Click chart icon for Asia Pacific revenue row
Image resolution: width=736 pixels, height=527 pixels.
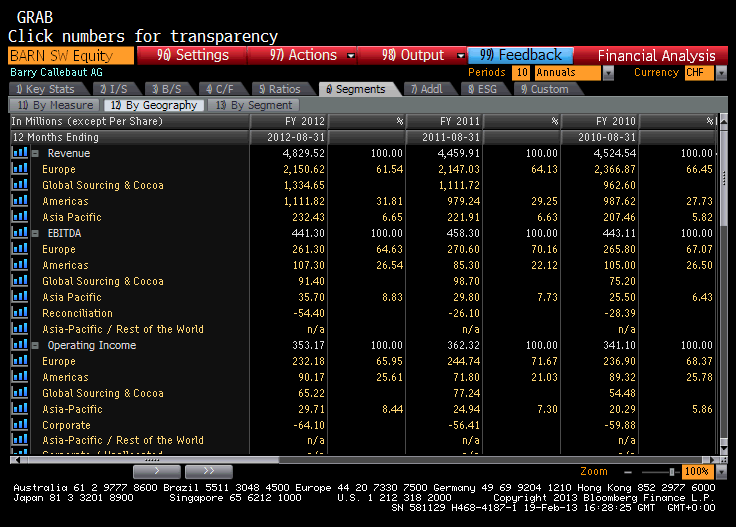pyautogui.click(x=19, y=217)
